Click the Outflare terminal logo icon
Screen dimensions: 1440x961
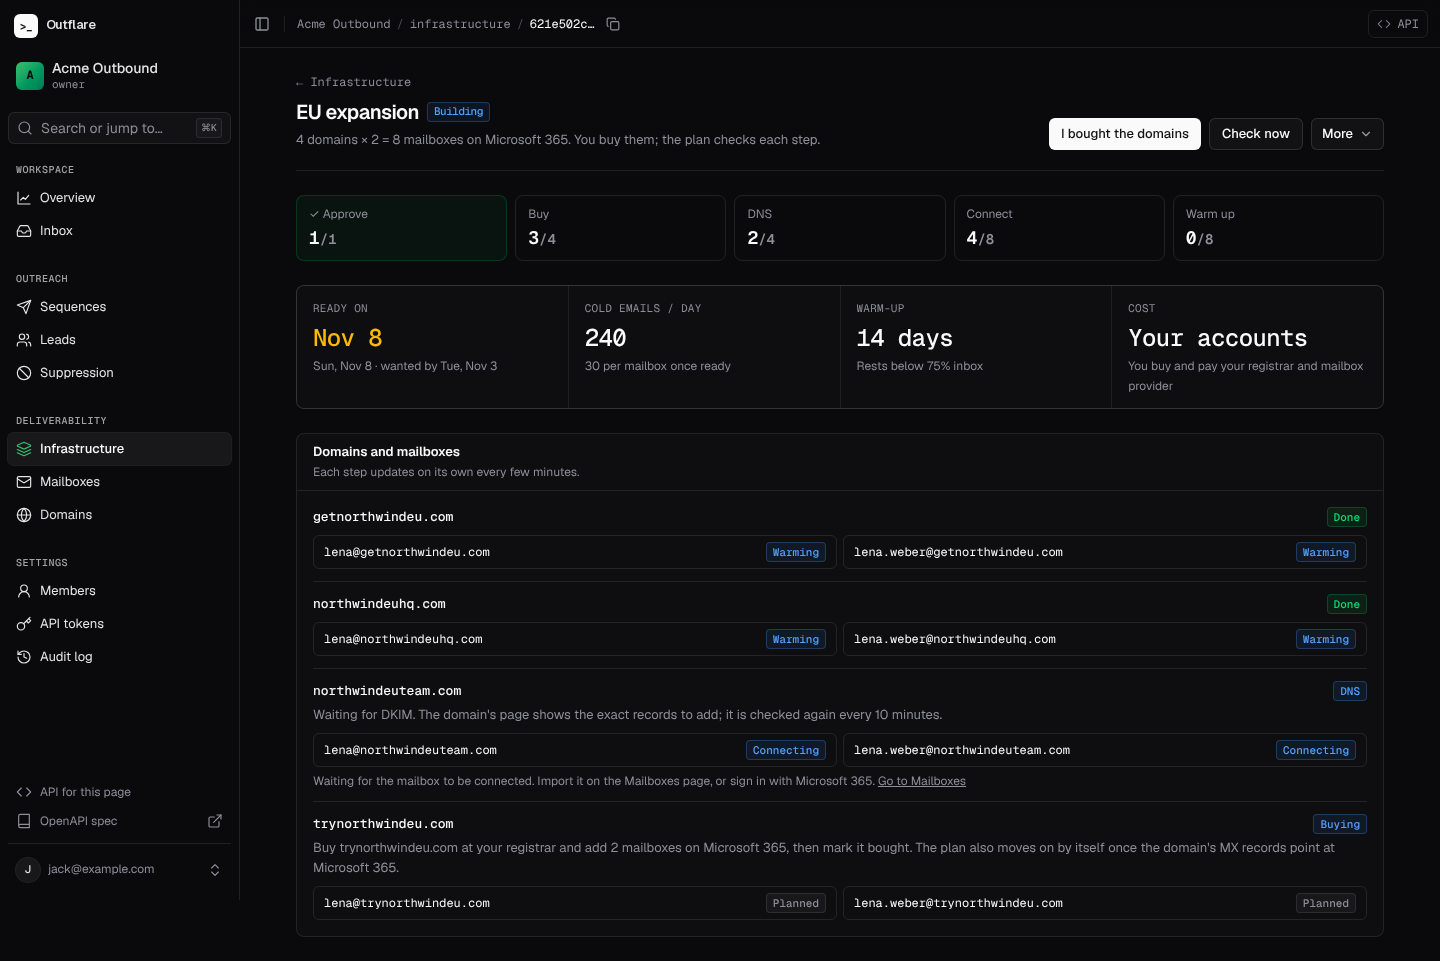pyautogui.click(x=26, y=25)
